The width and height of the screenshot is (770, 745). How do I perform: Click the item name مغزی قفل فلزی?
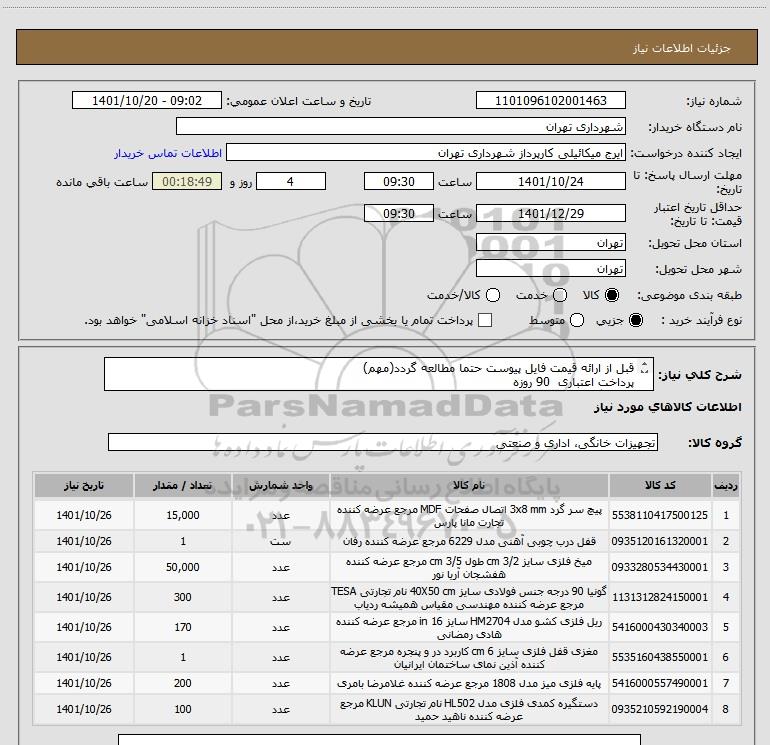pos(469,658)
